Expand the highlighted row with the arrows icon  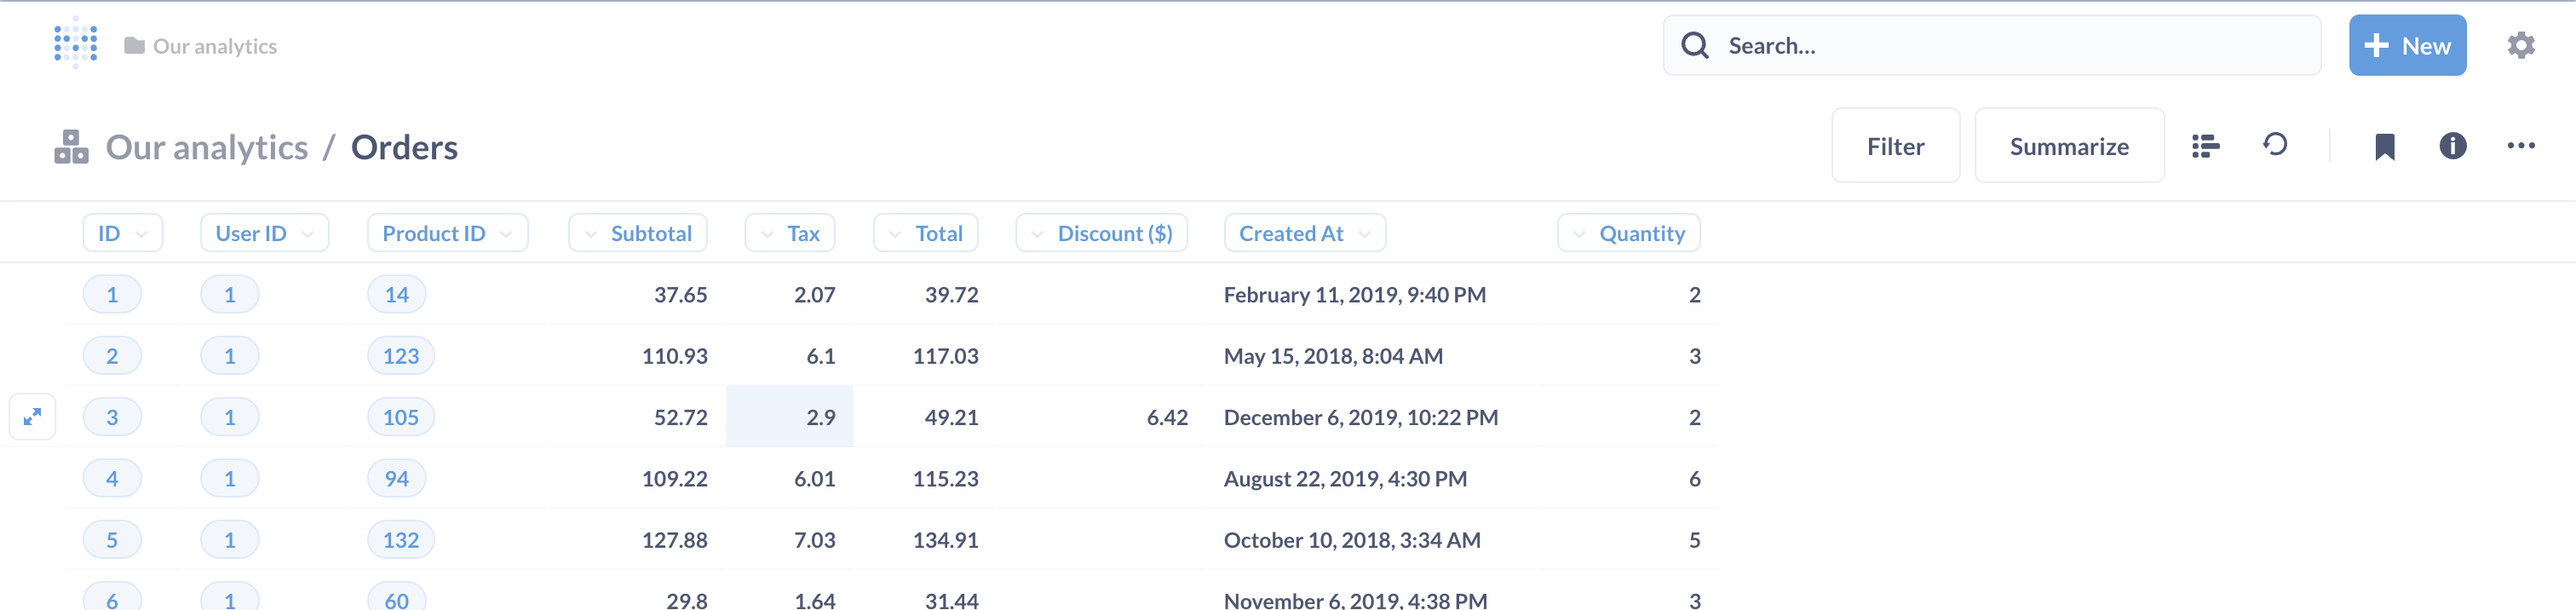[33, 416]
